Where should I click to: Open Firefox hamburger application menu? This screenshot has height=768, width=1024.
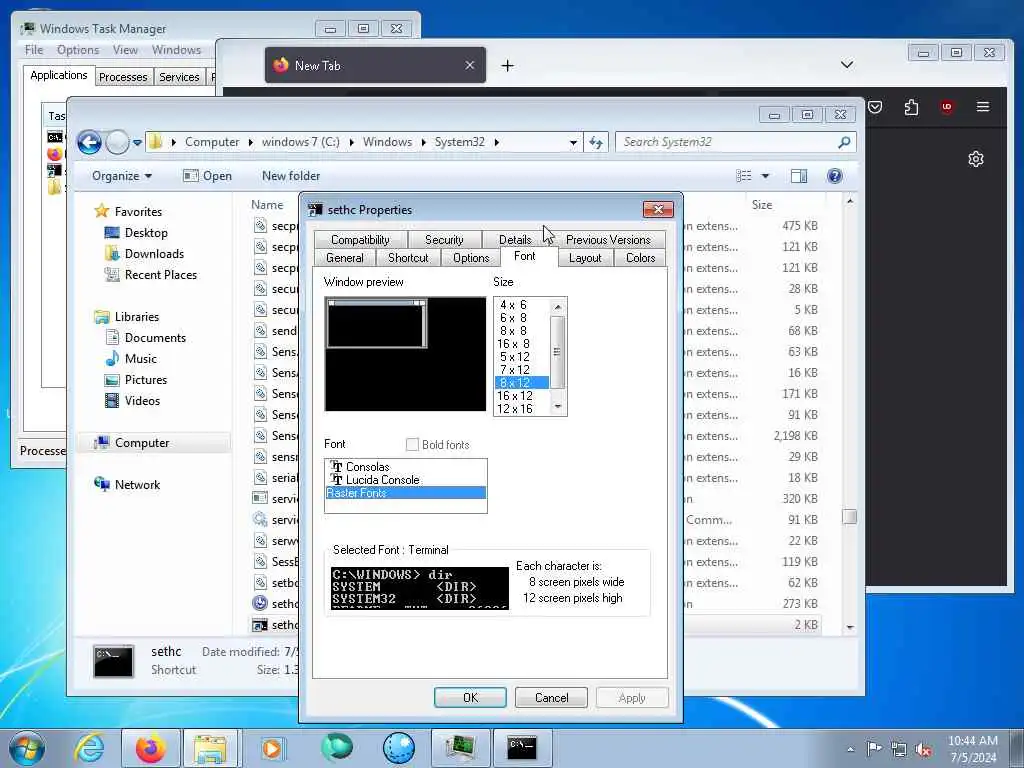(x=983, y=106)
